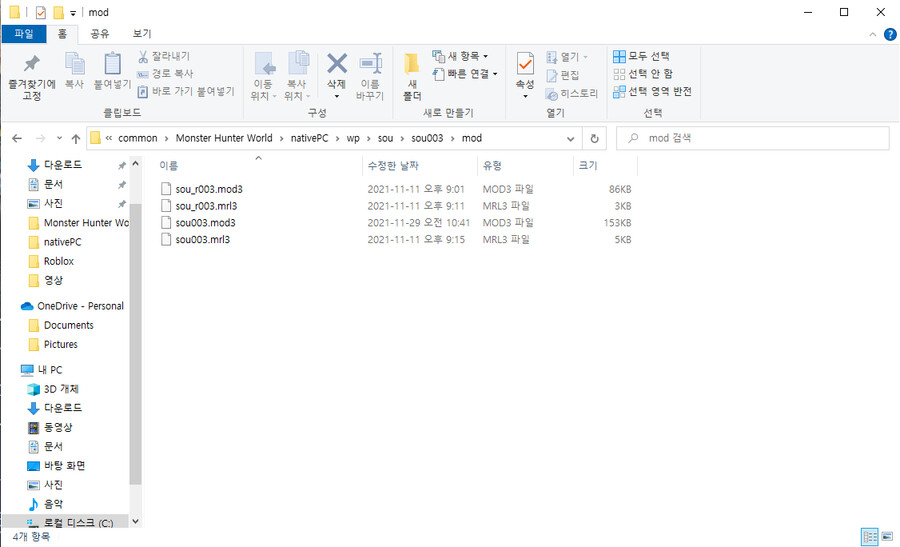Select Local Disk (로컬 디스크 C:)
The width and height of the screenshot is (900, 547).
point(78,523)
